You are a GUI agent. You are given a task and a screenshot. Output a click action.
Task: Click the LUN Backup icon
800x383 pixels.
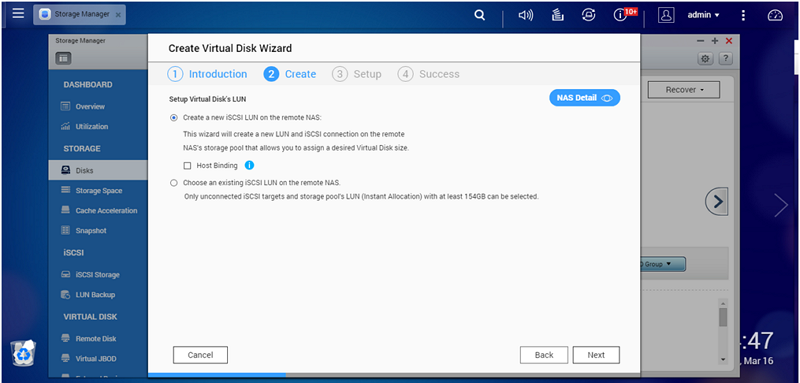[65, 294]
